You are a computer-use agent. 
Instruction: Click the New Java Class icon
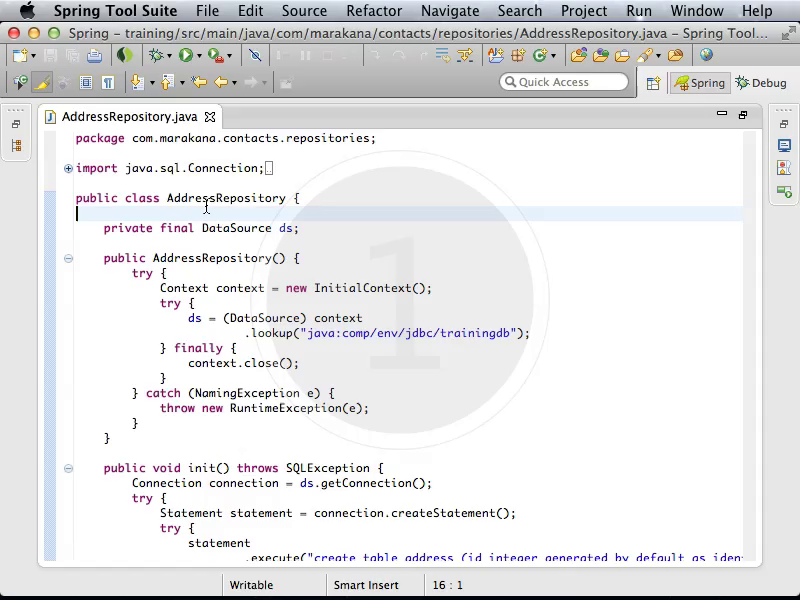540,55
